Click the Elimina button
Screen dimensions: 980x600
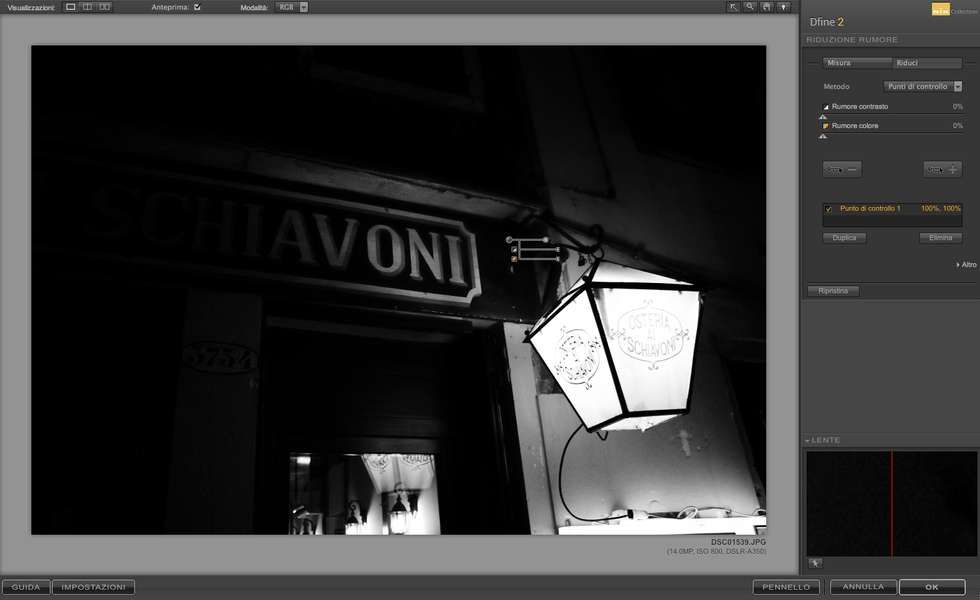coord(940,238)
